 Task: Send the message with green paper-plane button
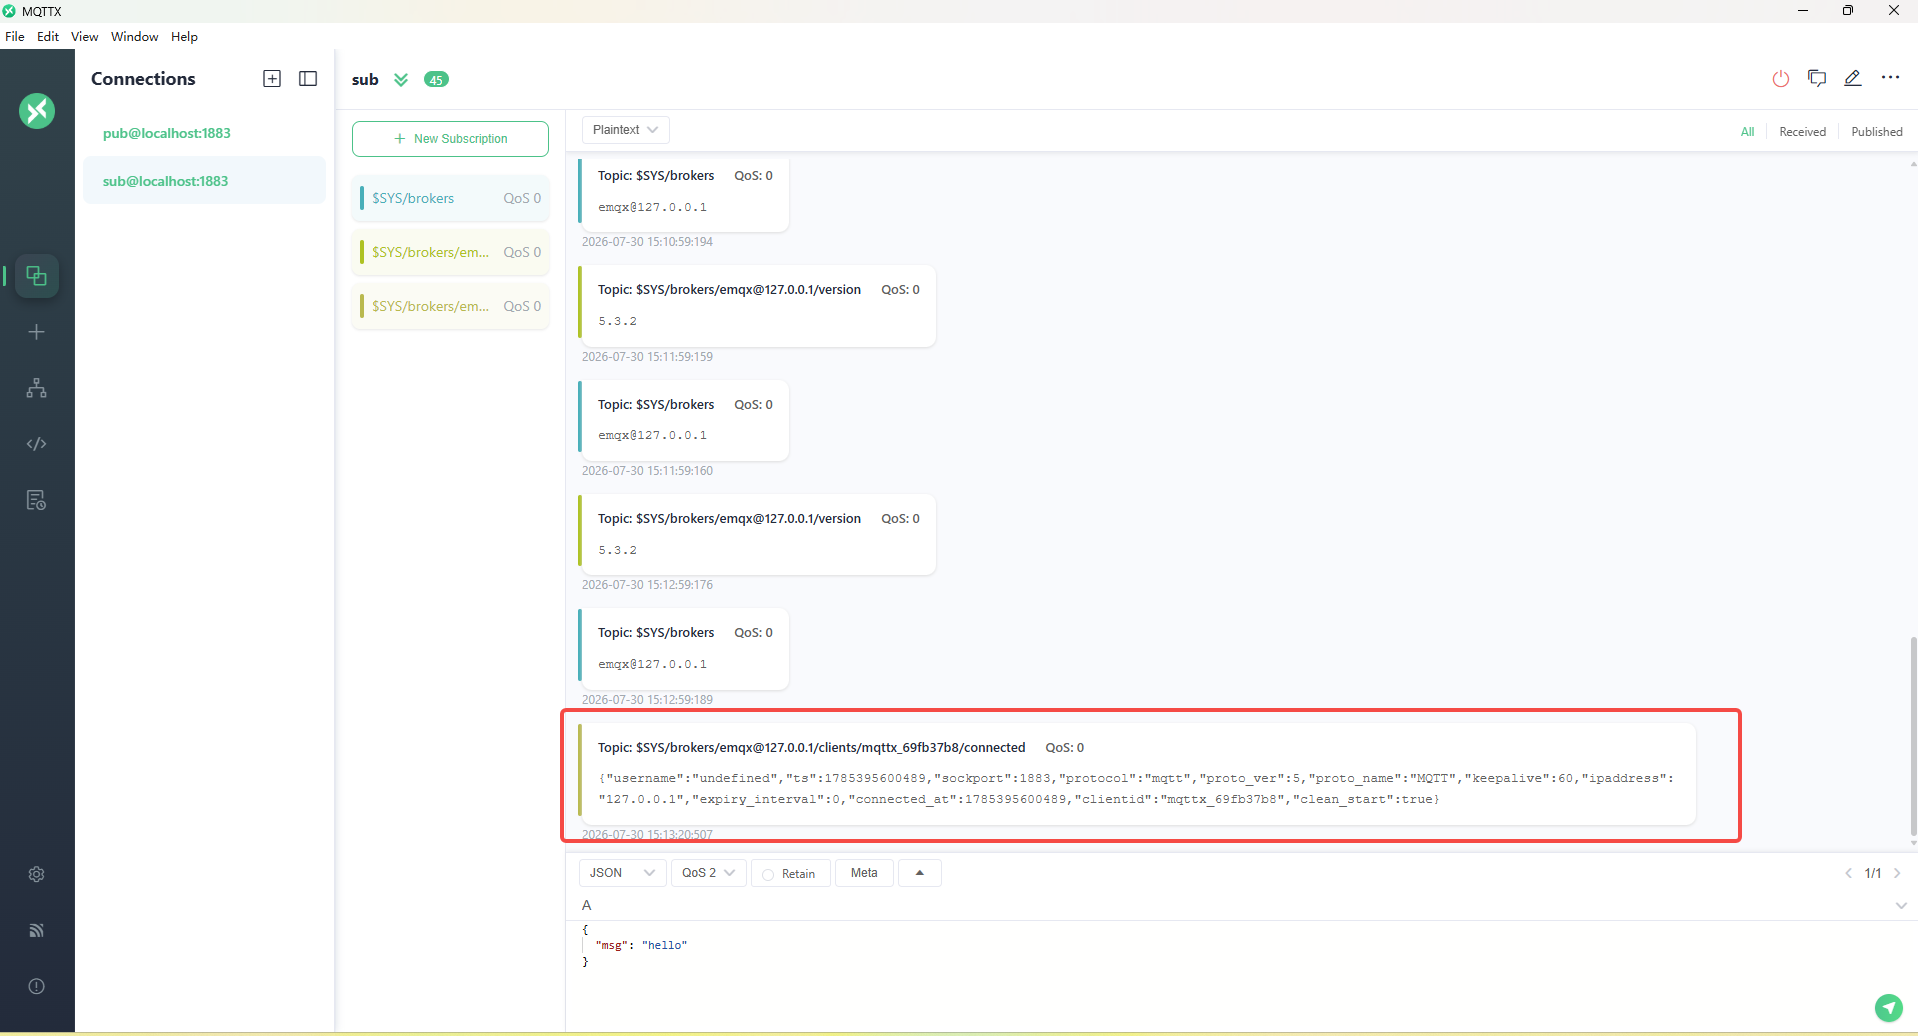tap(1888, 1007)
